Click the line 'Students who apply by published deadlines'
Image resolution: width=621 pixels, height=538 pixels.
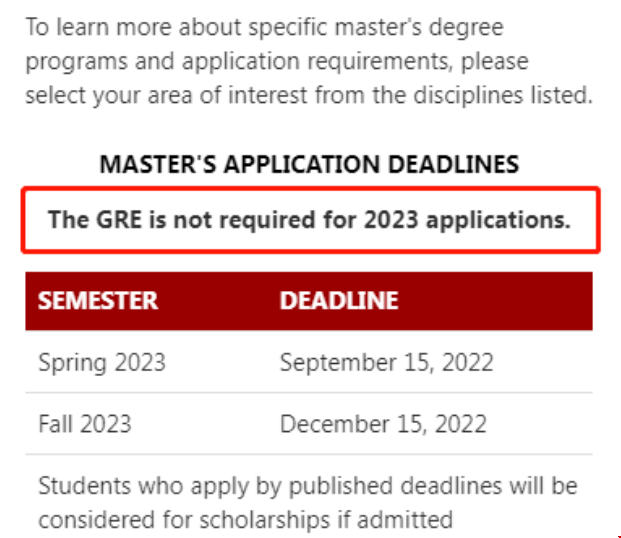(308, 486)
